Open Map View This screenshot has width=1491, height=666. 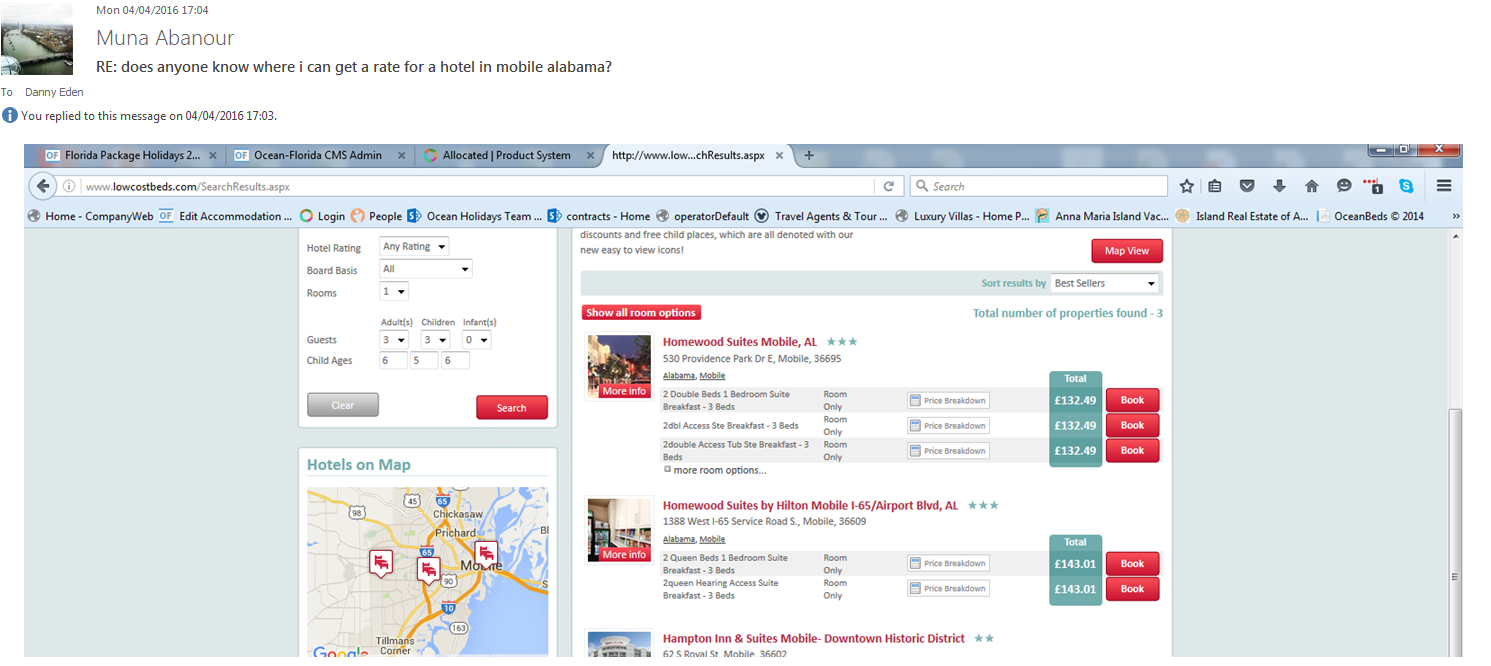pyautogui.click(x=1127, y=251)
